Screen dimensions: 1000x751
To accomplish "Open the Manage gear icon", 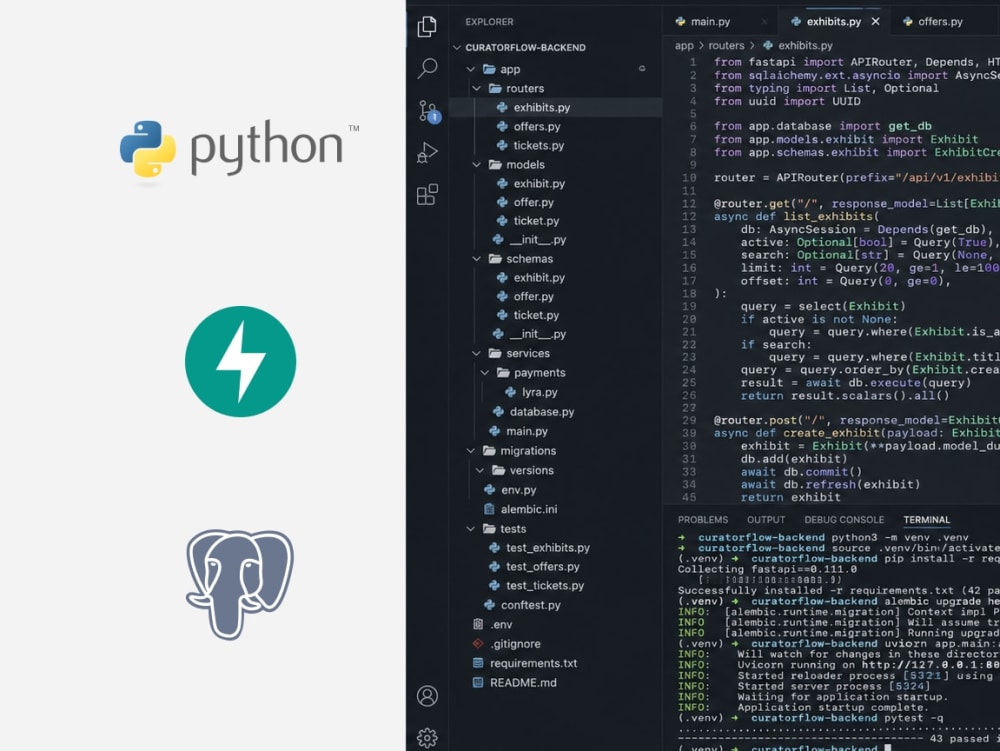I will [x=427, y=738].
